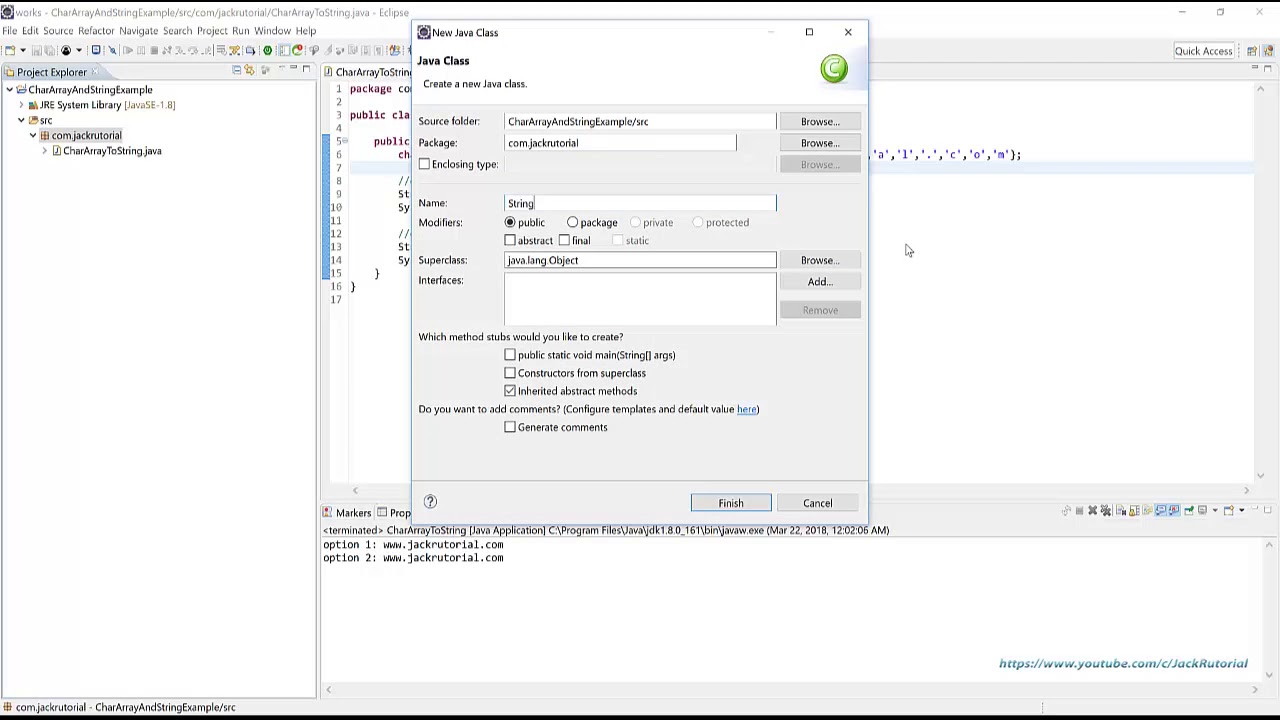Click the Save icon in the main toolbar
This screenshot has width=1280, height=720.
point(37,50)
